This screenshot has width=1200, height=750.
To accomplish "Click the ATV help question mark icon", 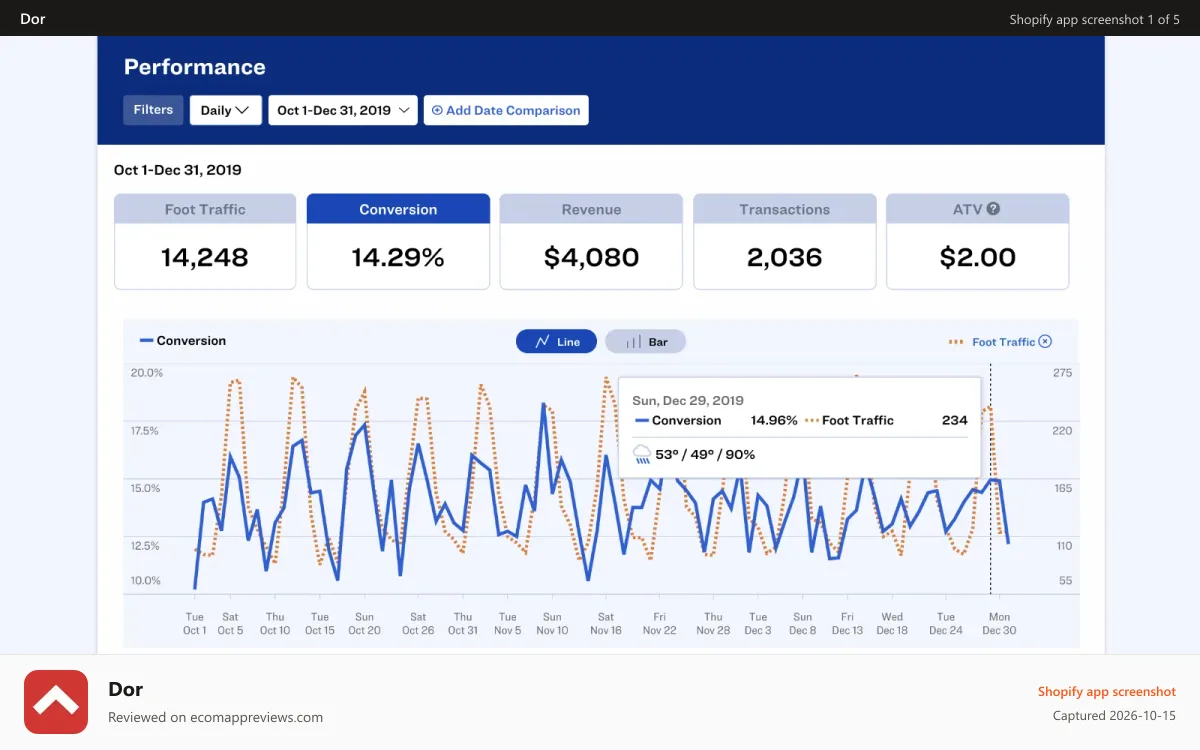I will (993, 209).
